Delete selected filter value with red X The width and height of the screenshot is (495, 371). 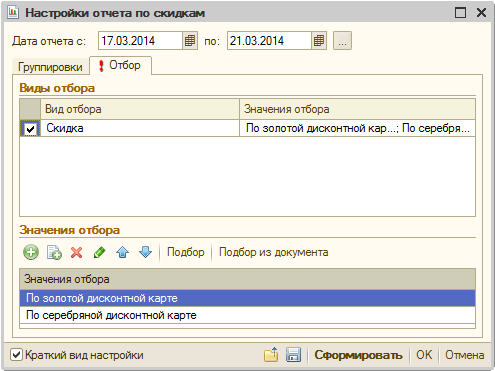pyautogui.click(x=76, y=252)
